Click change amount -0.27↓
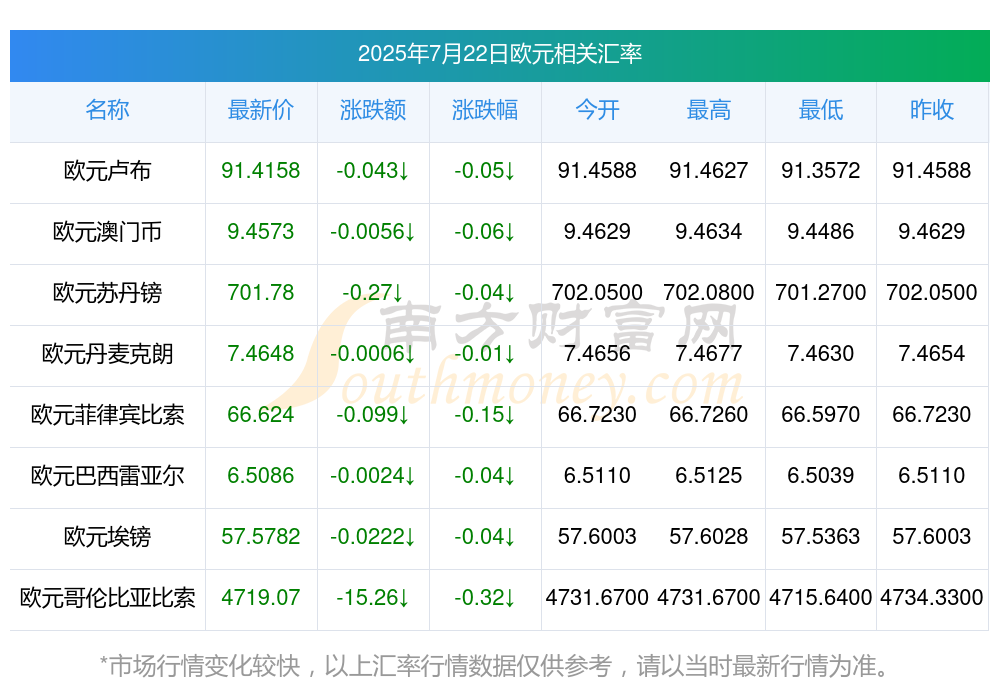1000x698 pixels. [372, 293]
